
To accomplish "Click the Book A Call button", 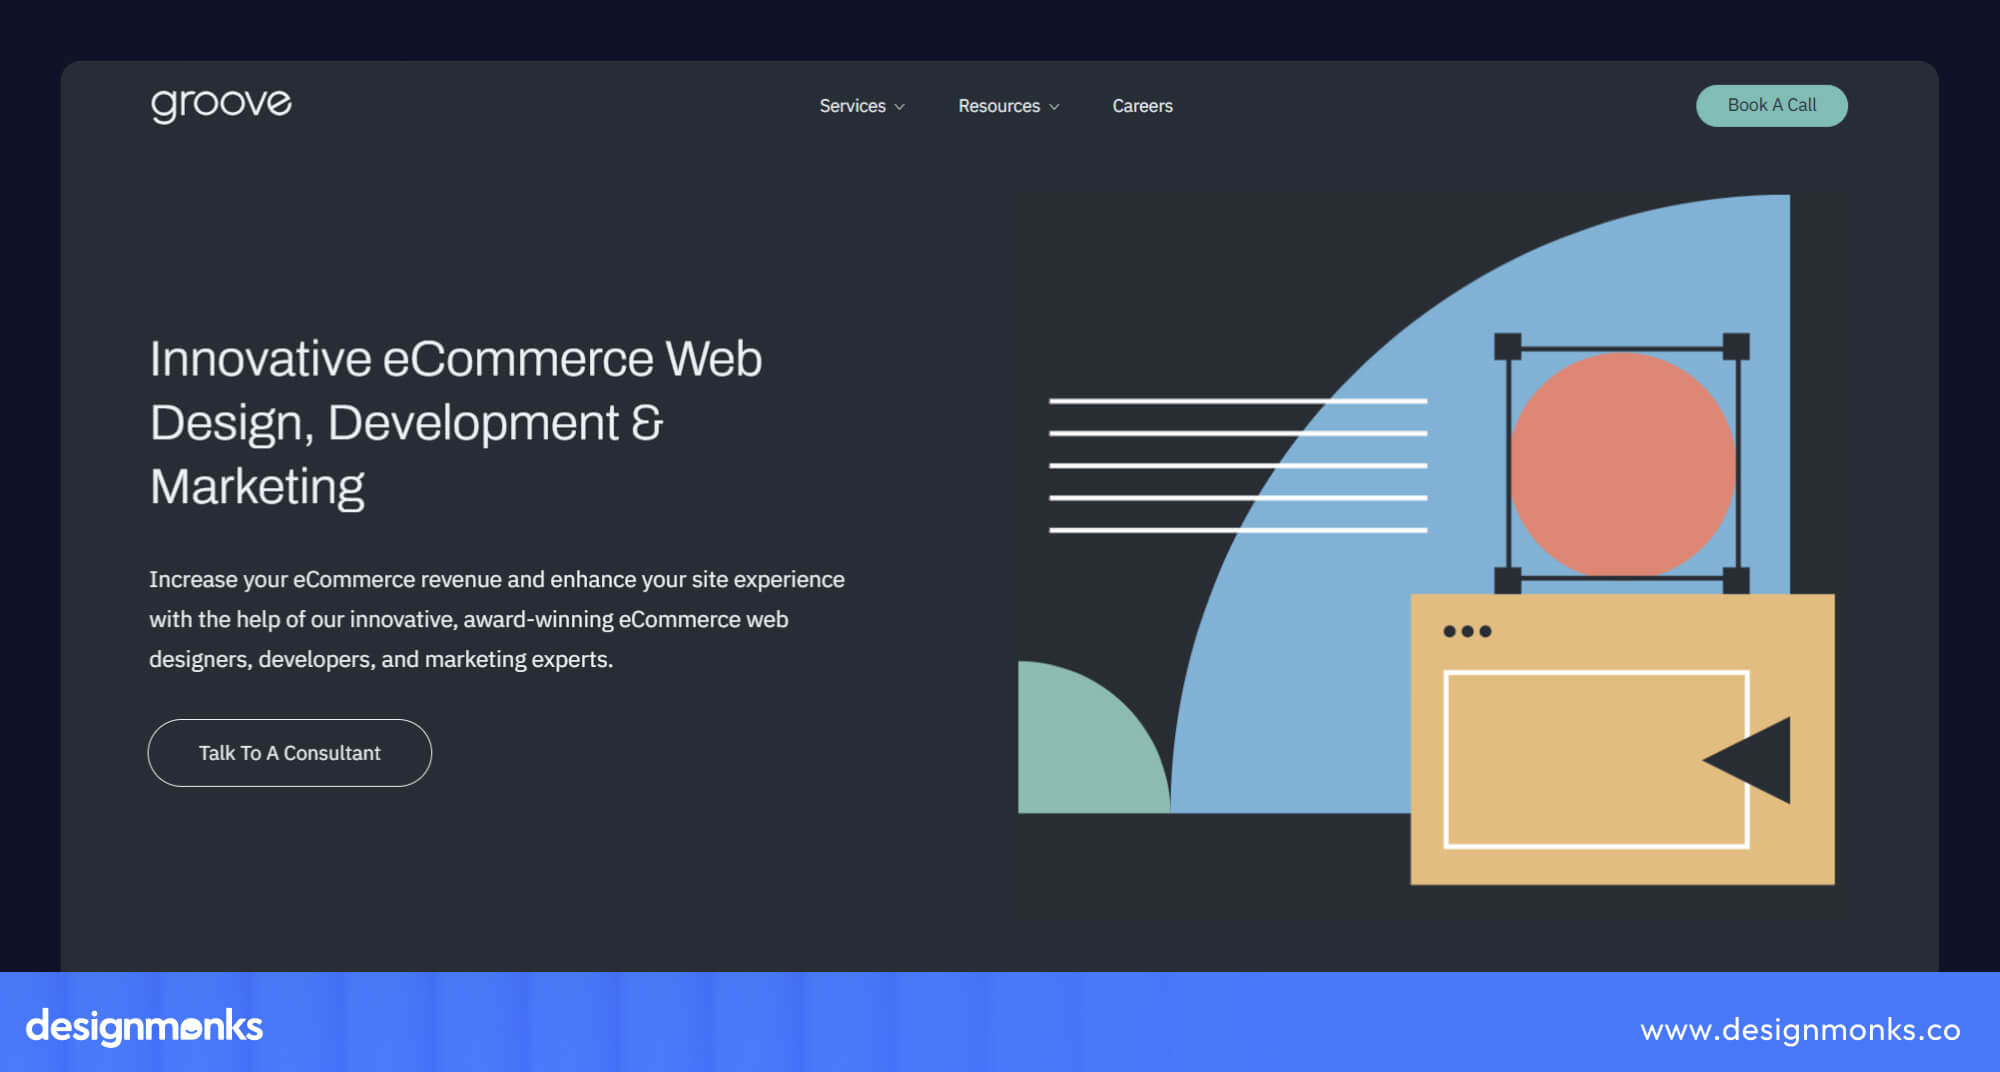I will click(x=1771, y=105).
